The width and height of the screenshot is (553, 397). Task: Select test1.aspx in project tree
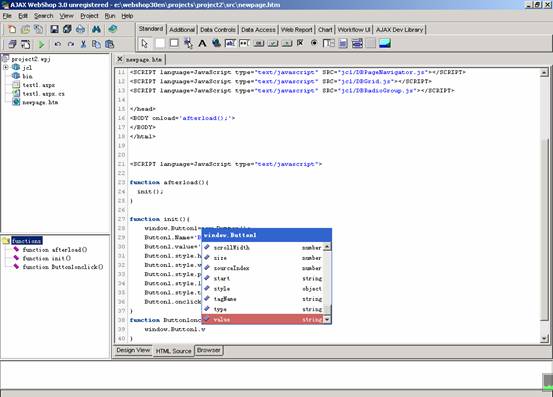tap(39, 85)
